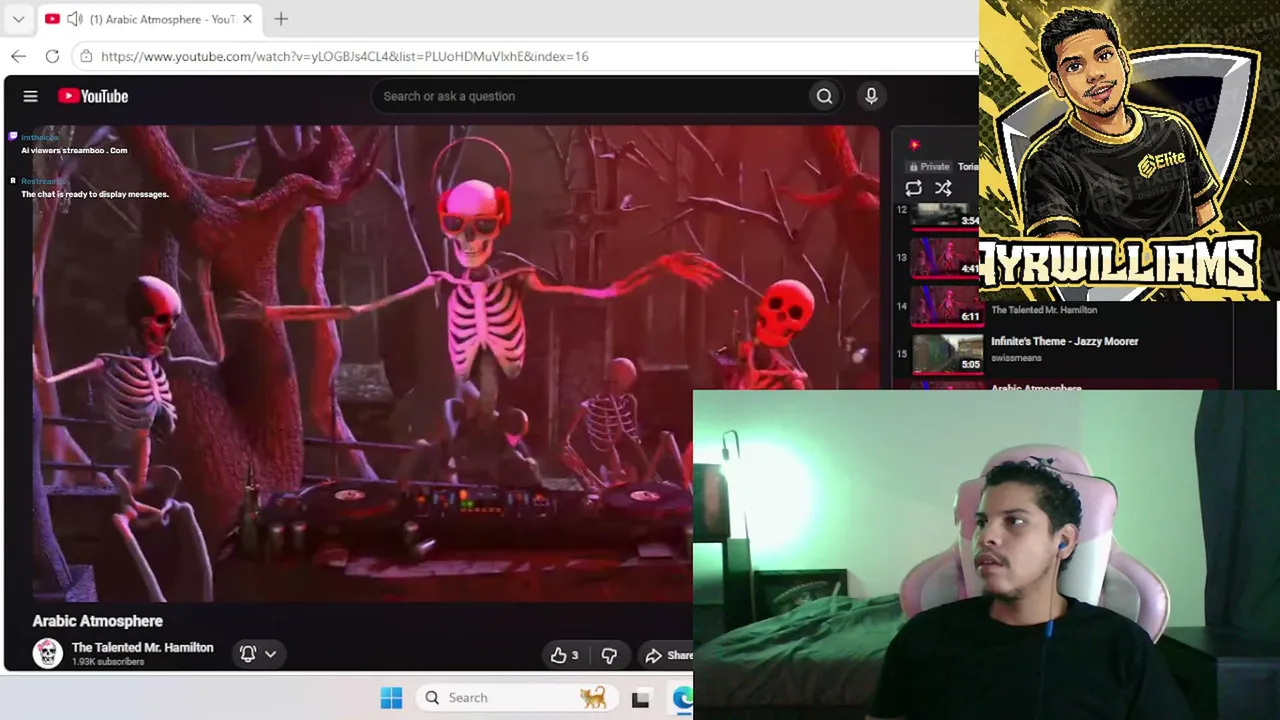Click the 1.93K subscribers count
The width and height of the screenshot is (1280, 720).
pyautogui.click(x=108, y=662)
